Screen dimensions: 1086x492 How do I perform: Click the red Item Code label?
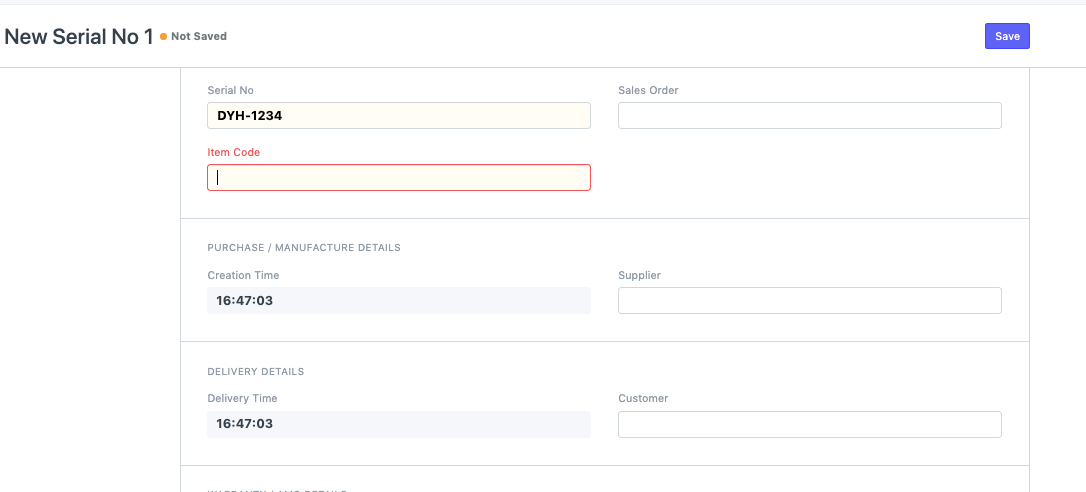point(233,152)
